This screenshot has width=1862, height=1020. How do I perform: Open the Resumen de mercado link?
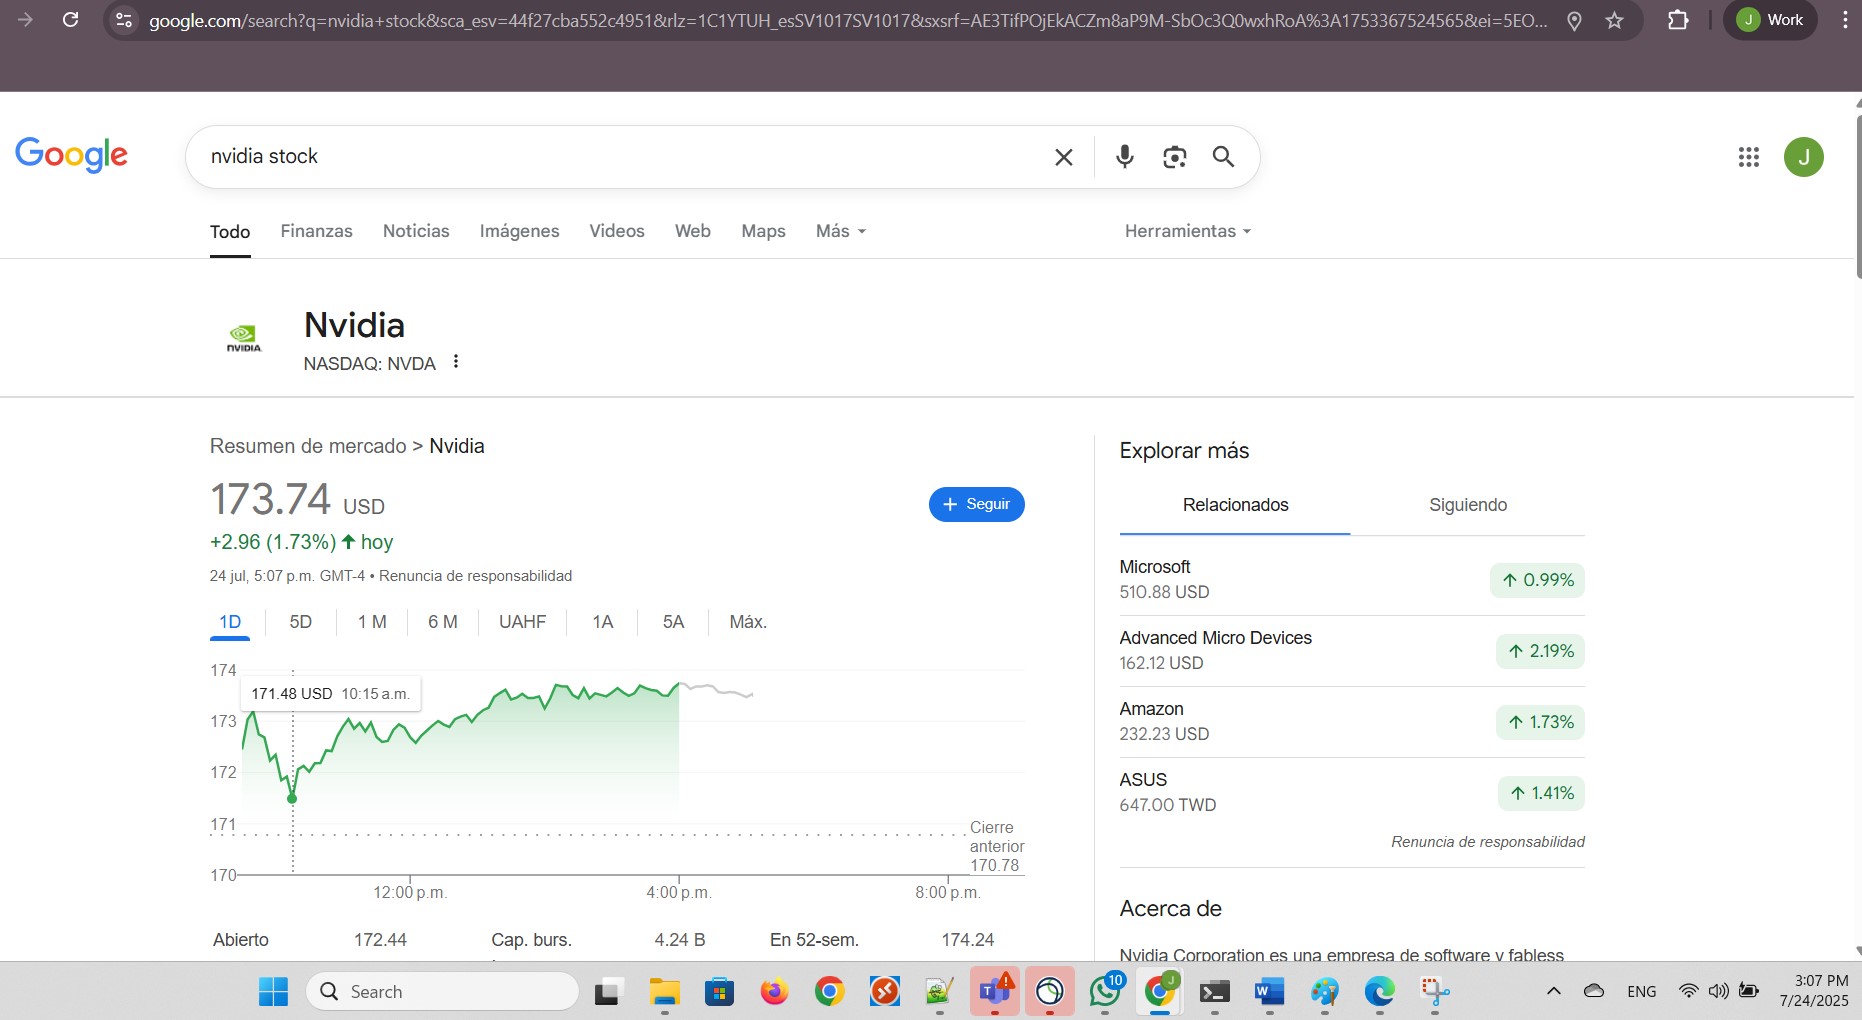[x=308, y=446]
